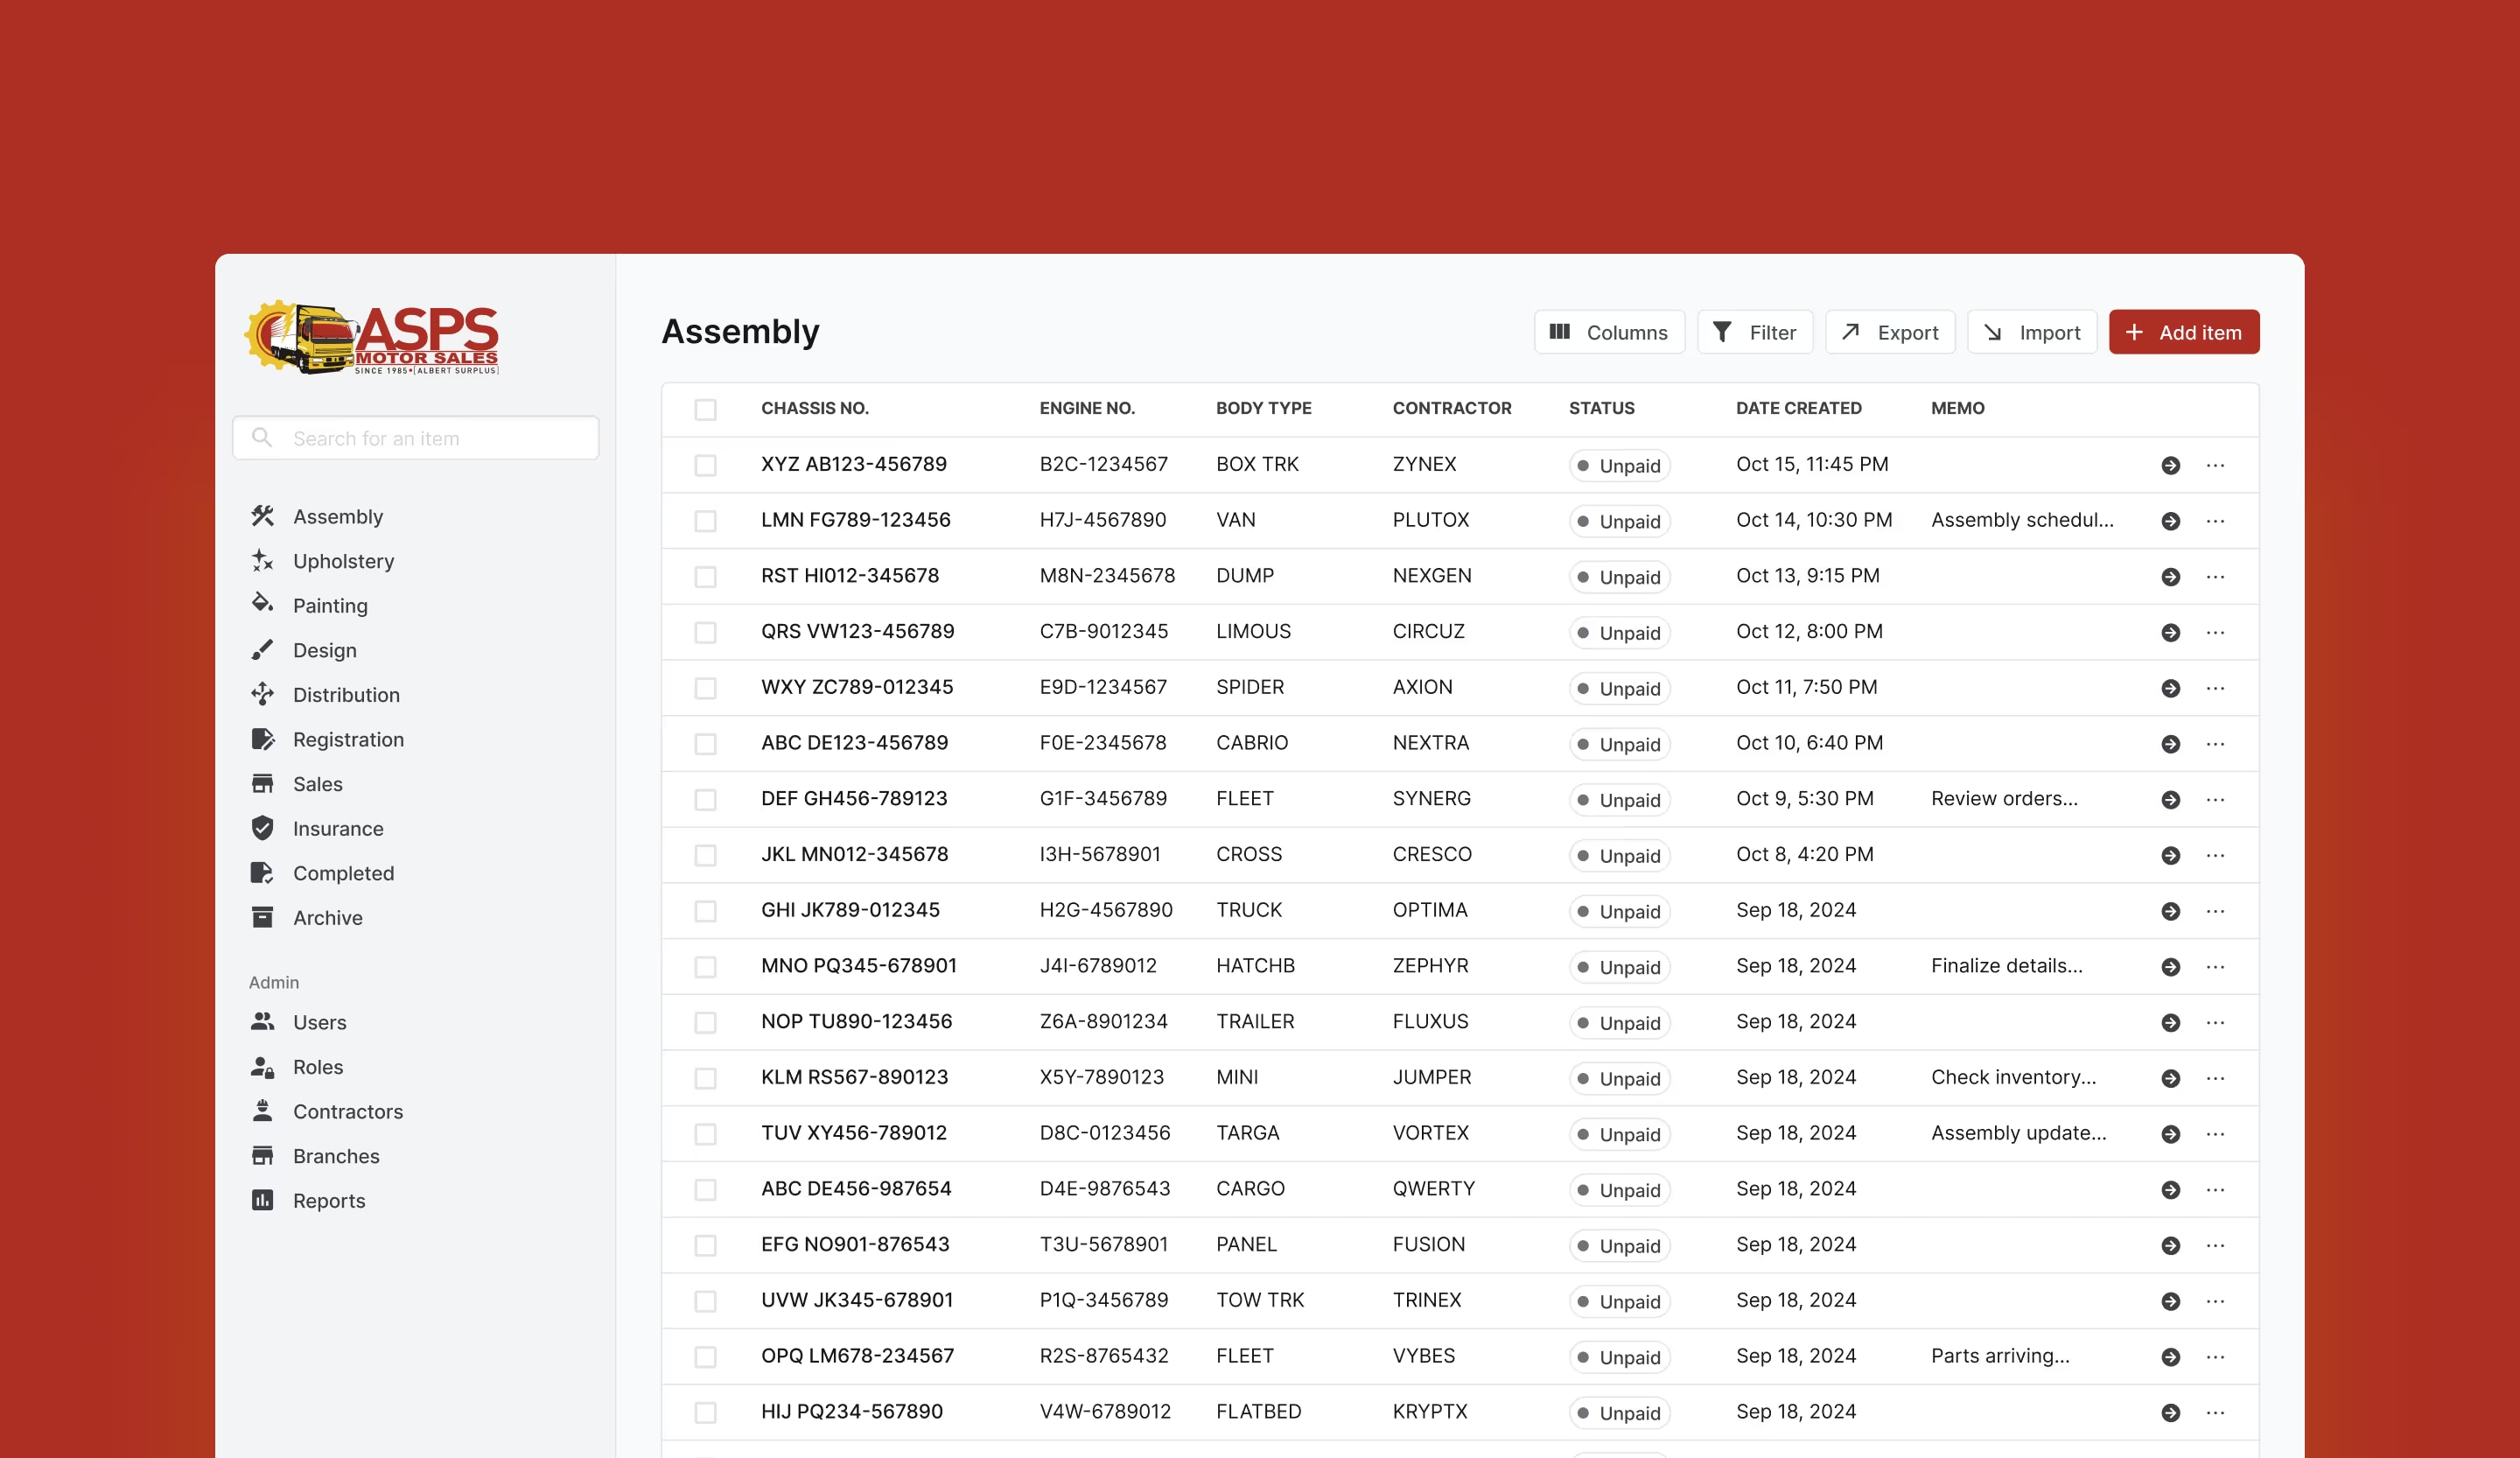Click the ASPS Motor Sales logo
The image size is (2520, 1458).
pyautogui.click(x=372, y=338)
